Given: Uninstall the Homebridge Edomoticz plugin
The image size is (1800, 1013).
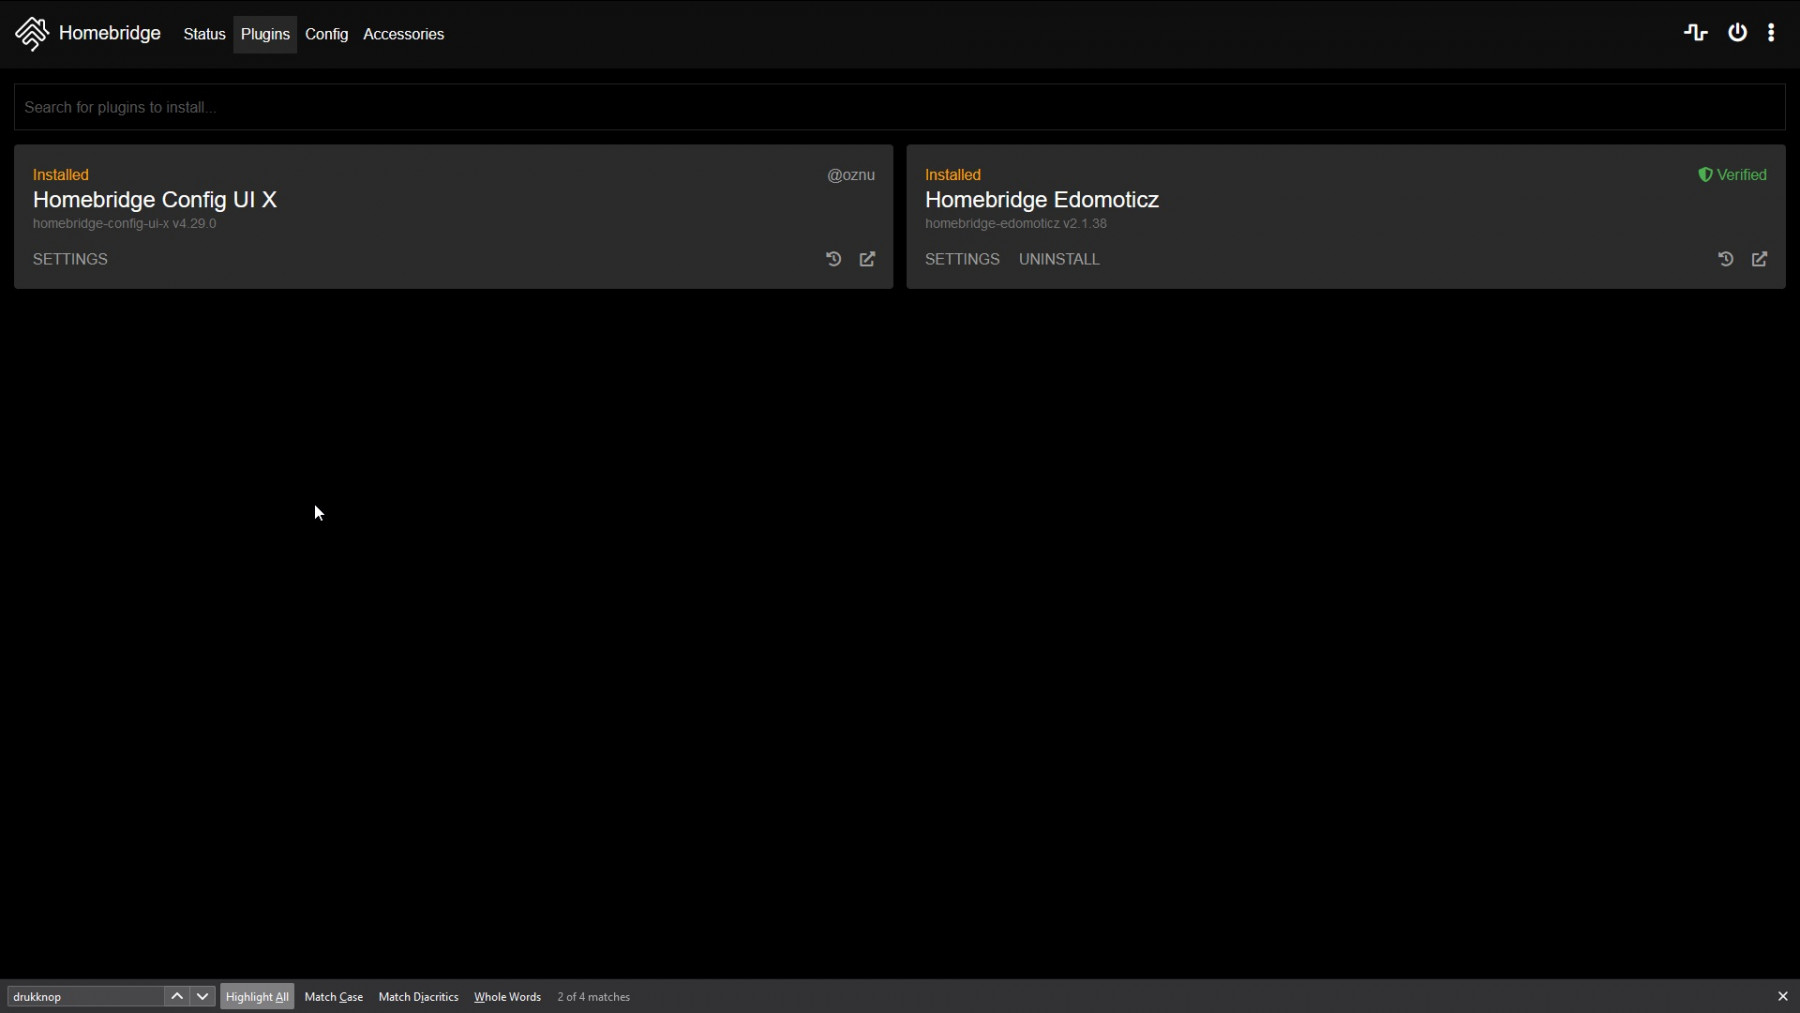Looking at the screenshot, I should (x=1059, y=259).
